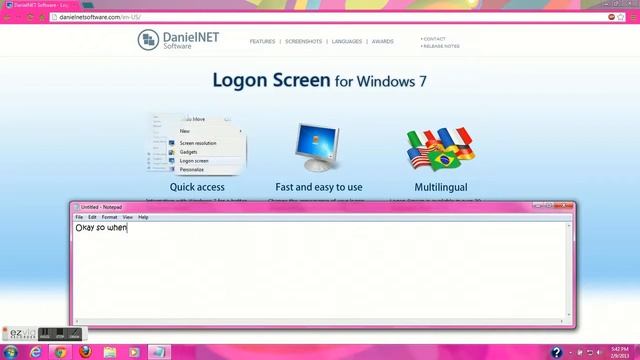Open Notepad's View menu

pyautogui.click(x=128, y=218)
